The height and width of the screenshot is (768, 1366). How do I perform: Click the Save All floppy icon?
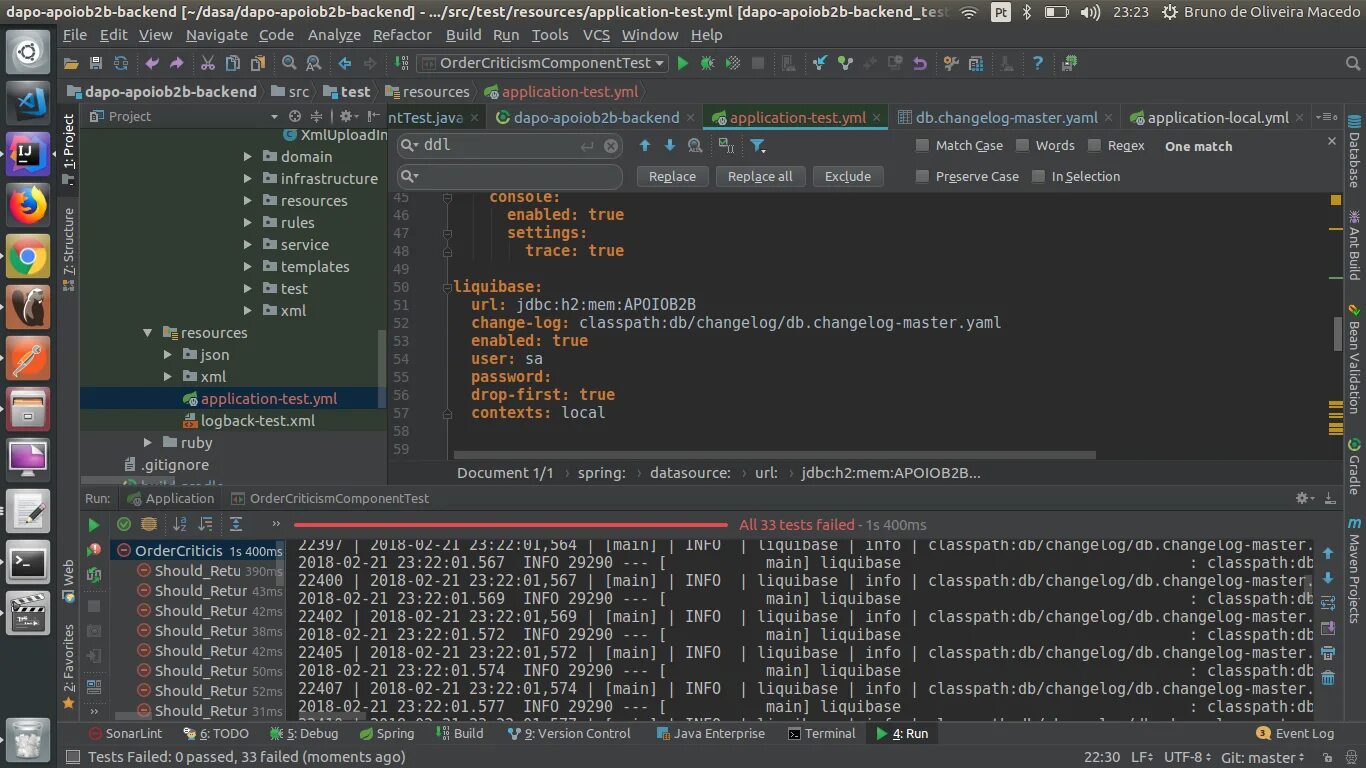pos(96,63)
